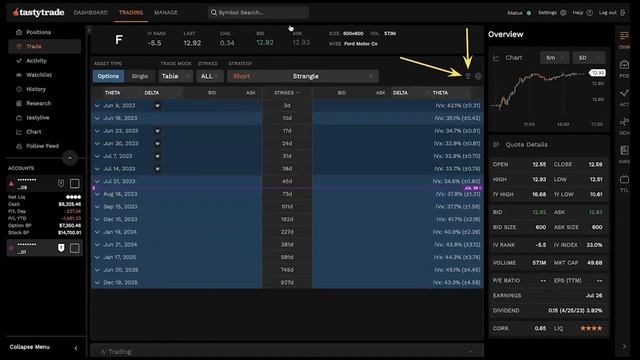Click the Earnings Jul 26 value
Screen dimensions: 640x360
click(x=594, y=296)
